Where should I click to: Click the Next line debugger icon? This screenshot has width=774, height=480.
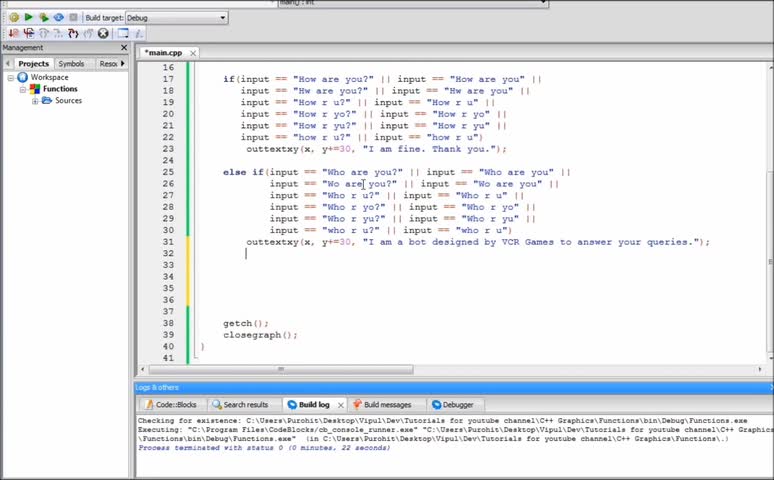pos(44,33)
